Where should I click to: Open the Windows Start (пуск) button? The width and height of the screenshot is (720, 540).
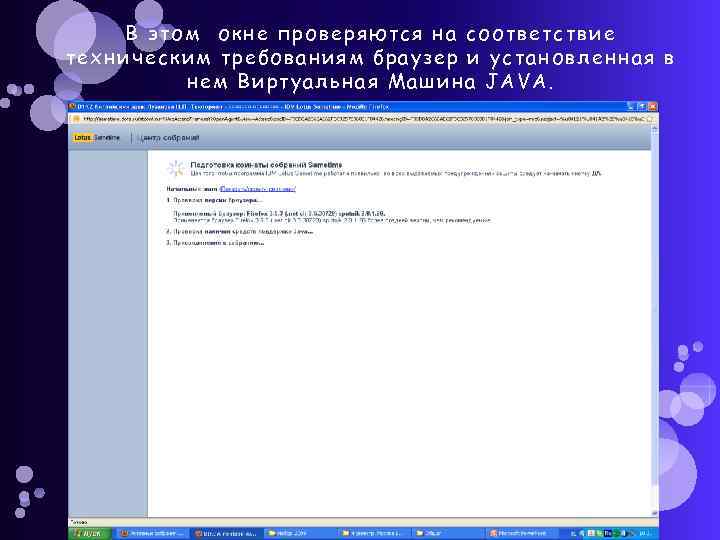[90, 534]
